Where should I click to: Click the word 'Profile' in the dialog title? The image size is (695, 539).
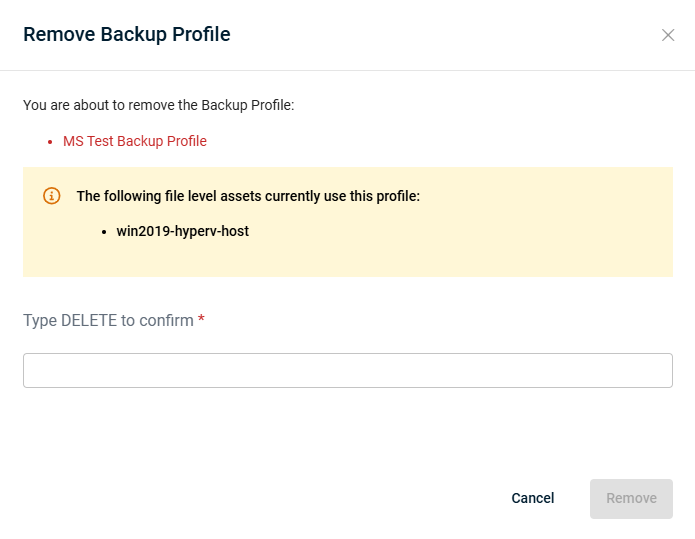click(201, 35)
